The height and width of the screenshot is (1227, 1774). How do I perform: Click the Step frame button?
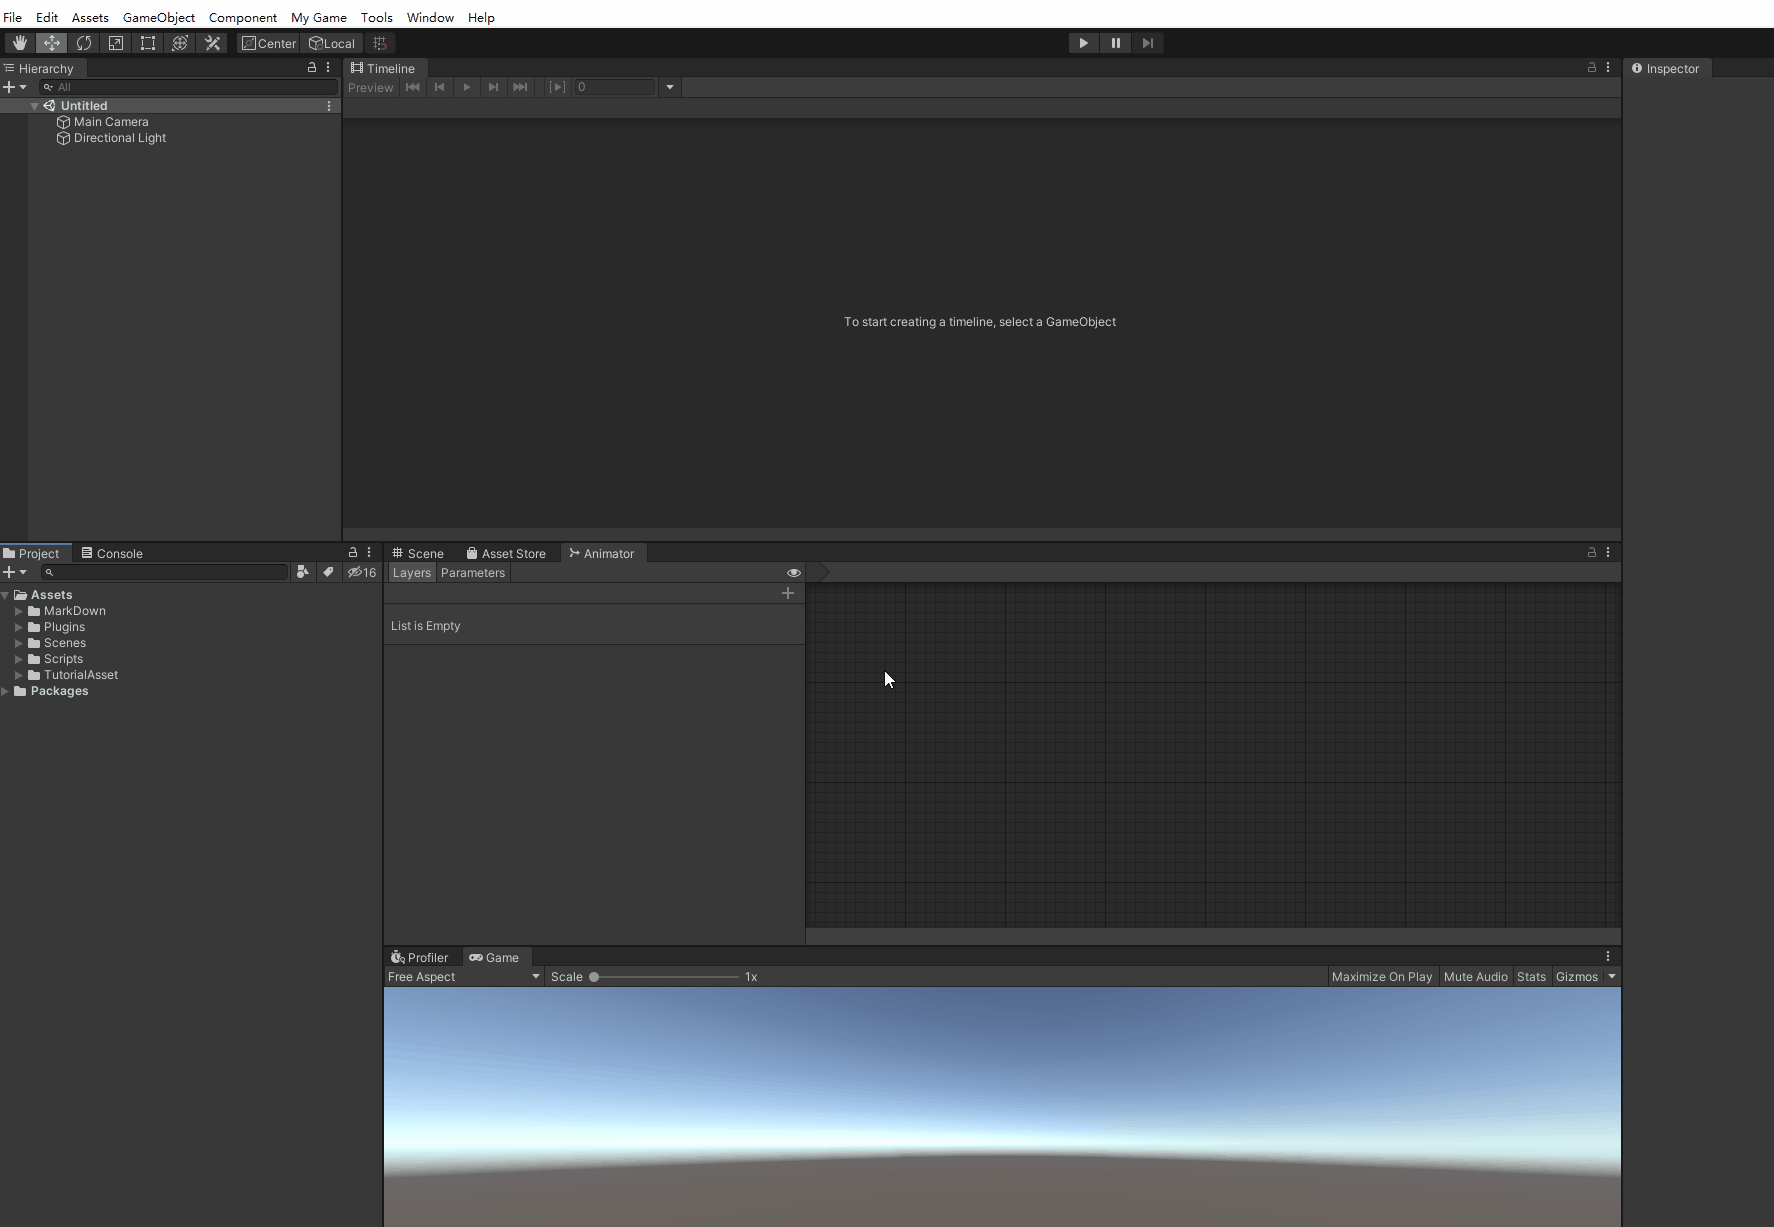pyautogui.click(x=1148, y=43)
